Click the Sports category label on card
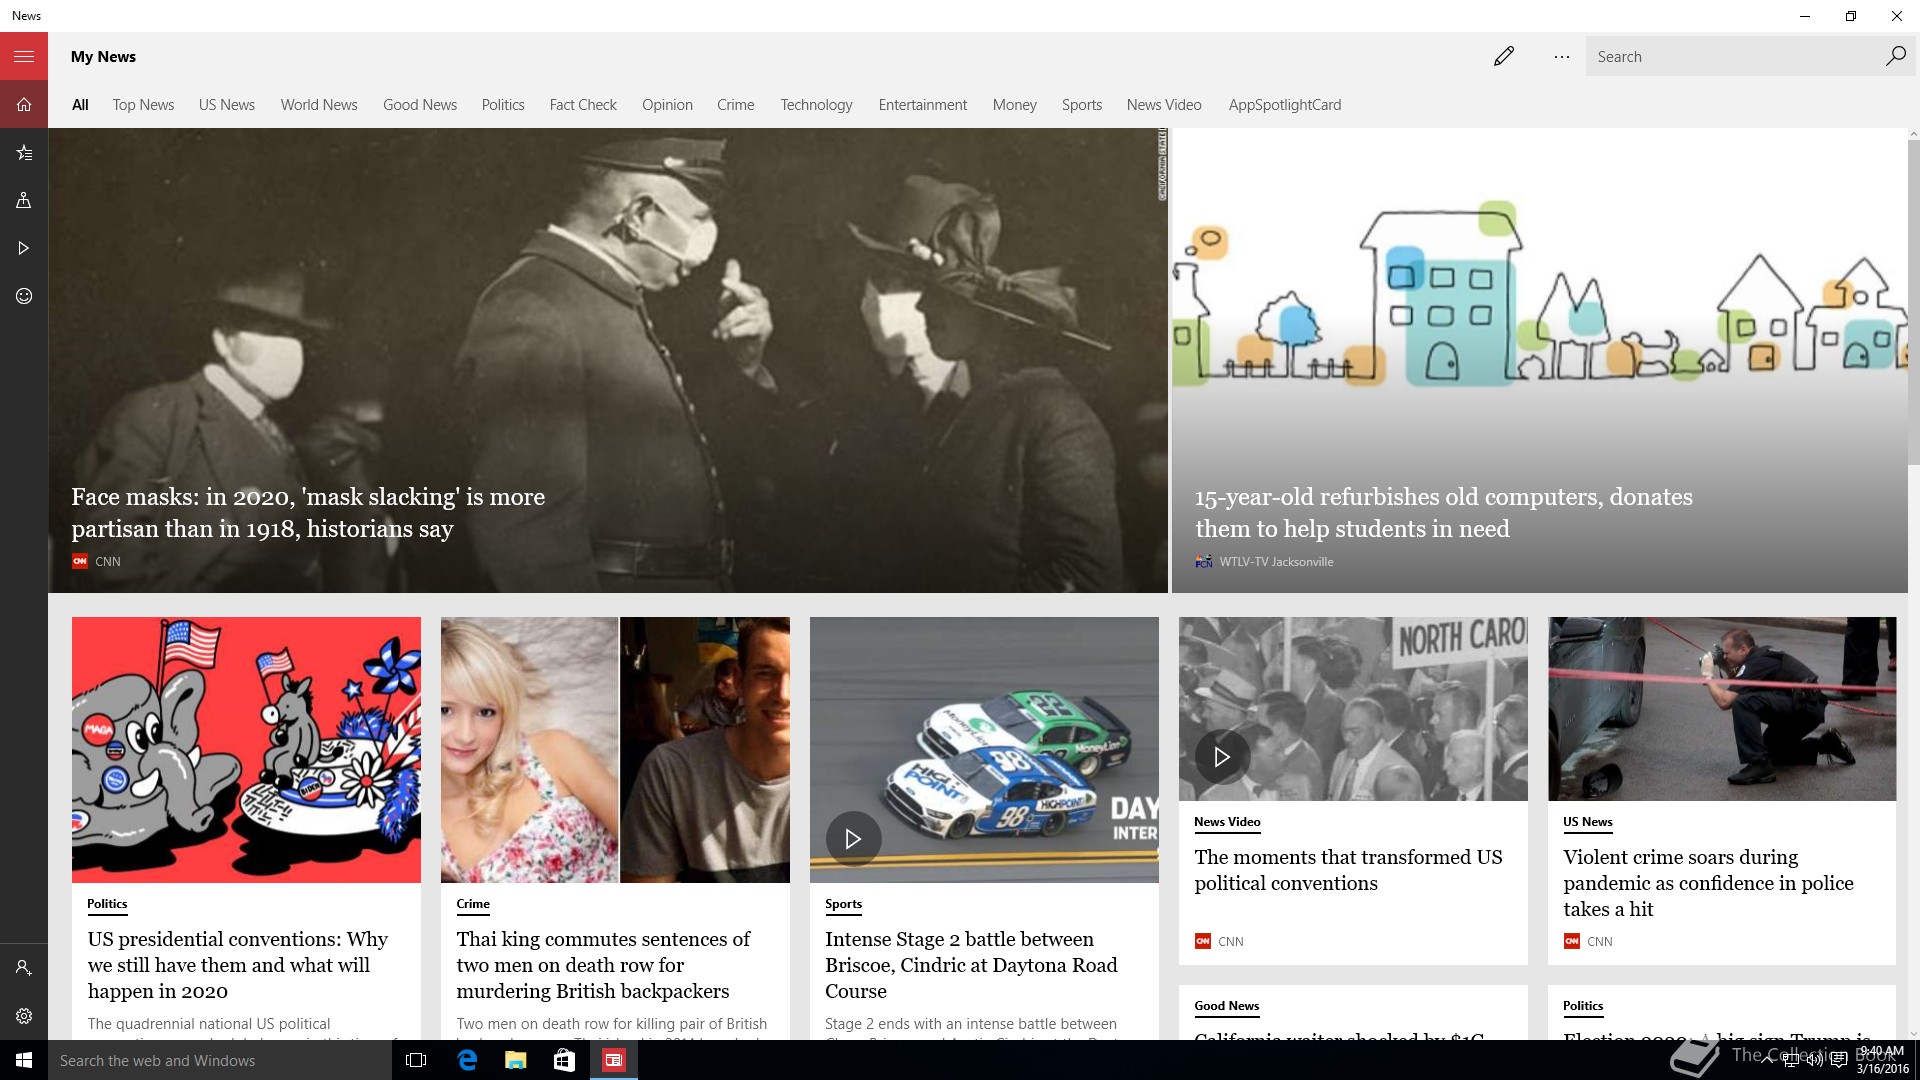1920x1080 pixels. pos(843,904)
